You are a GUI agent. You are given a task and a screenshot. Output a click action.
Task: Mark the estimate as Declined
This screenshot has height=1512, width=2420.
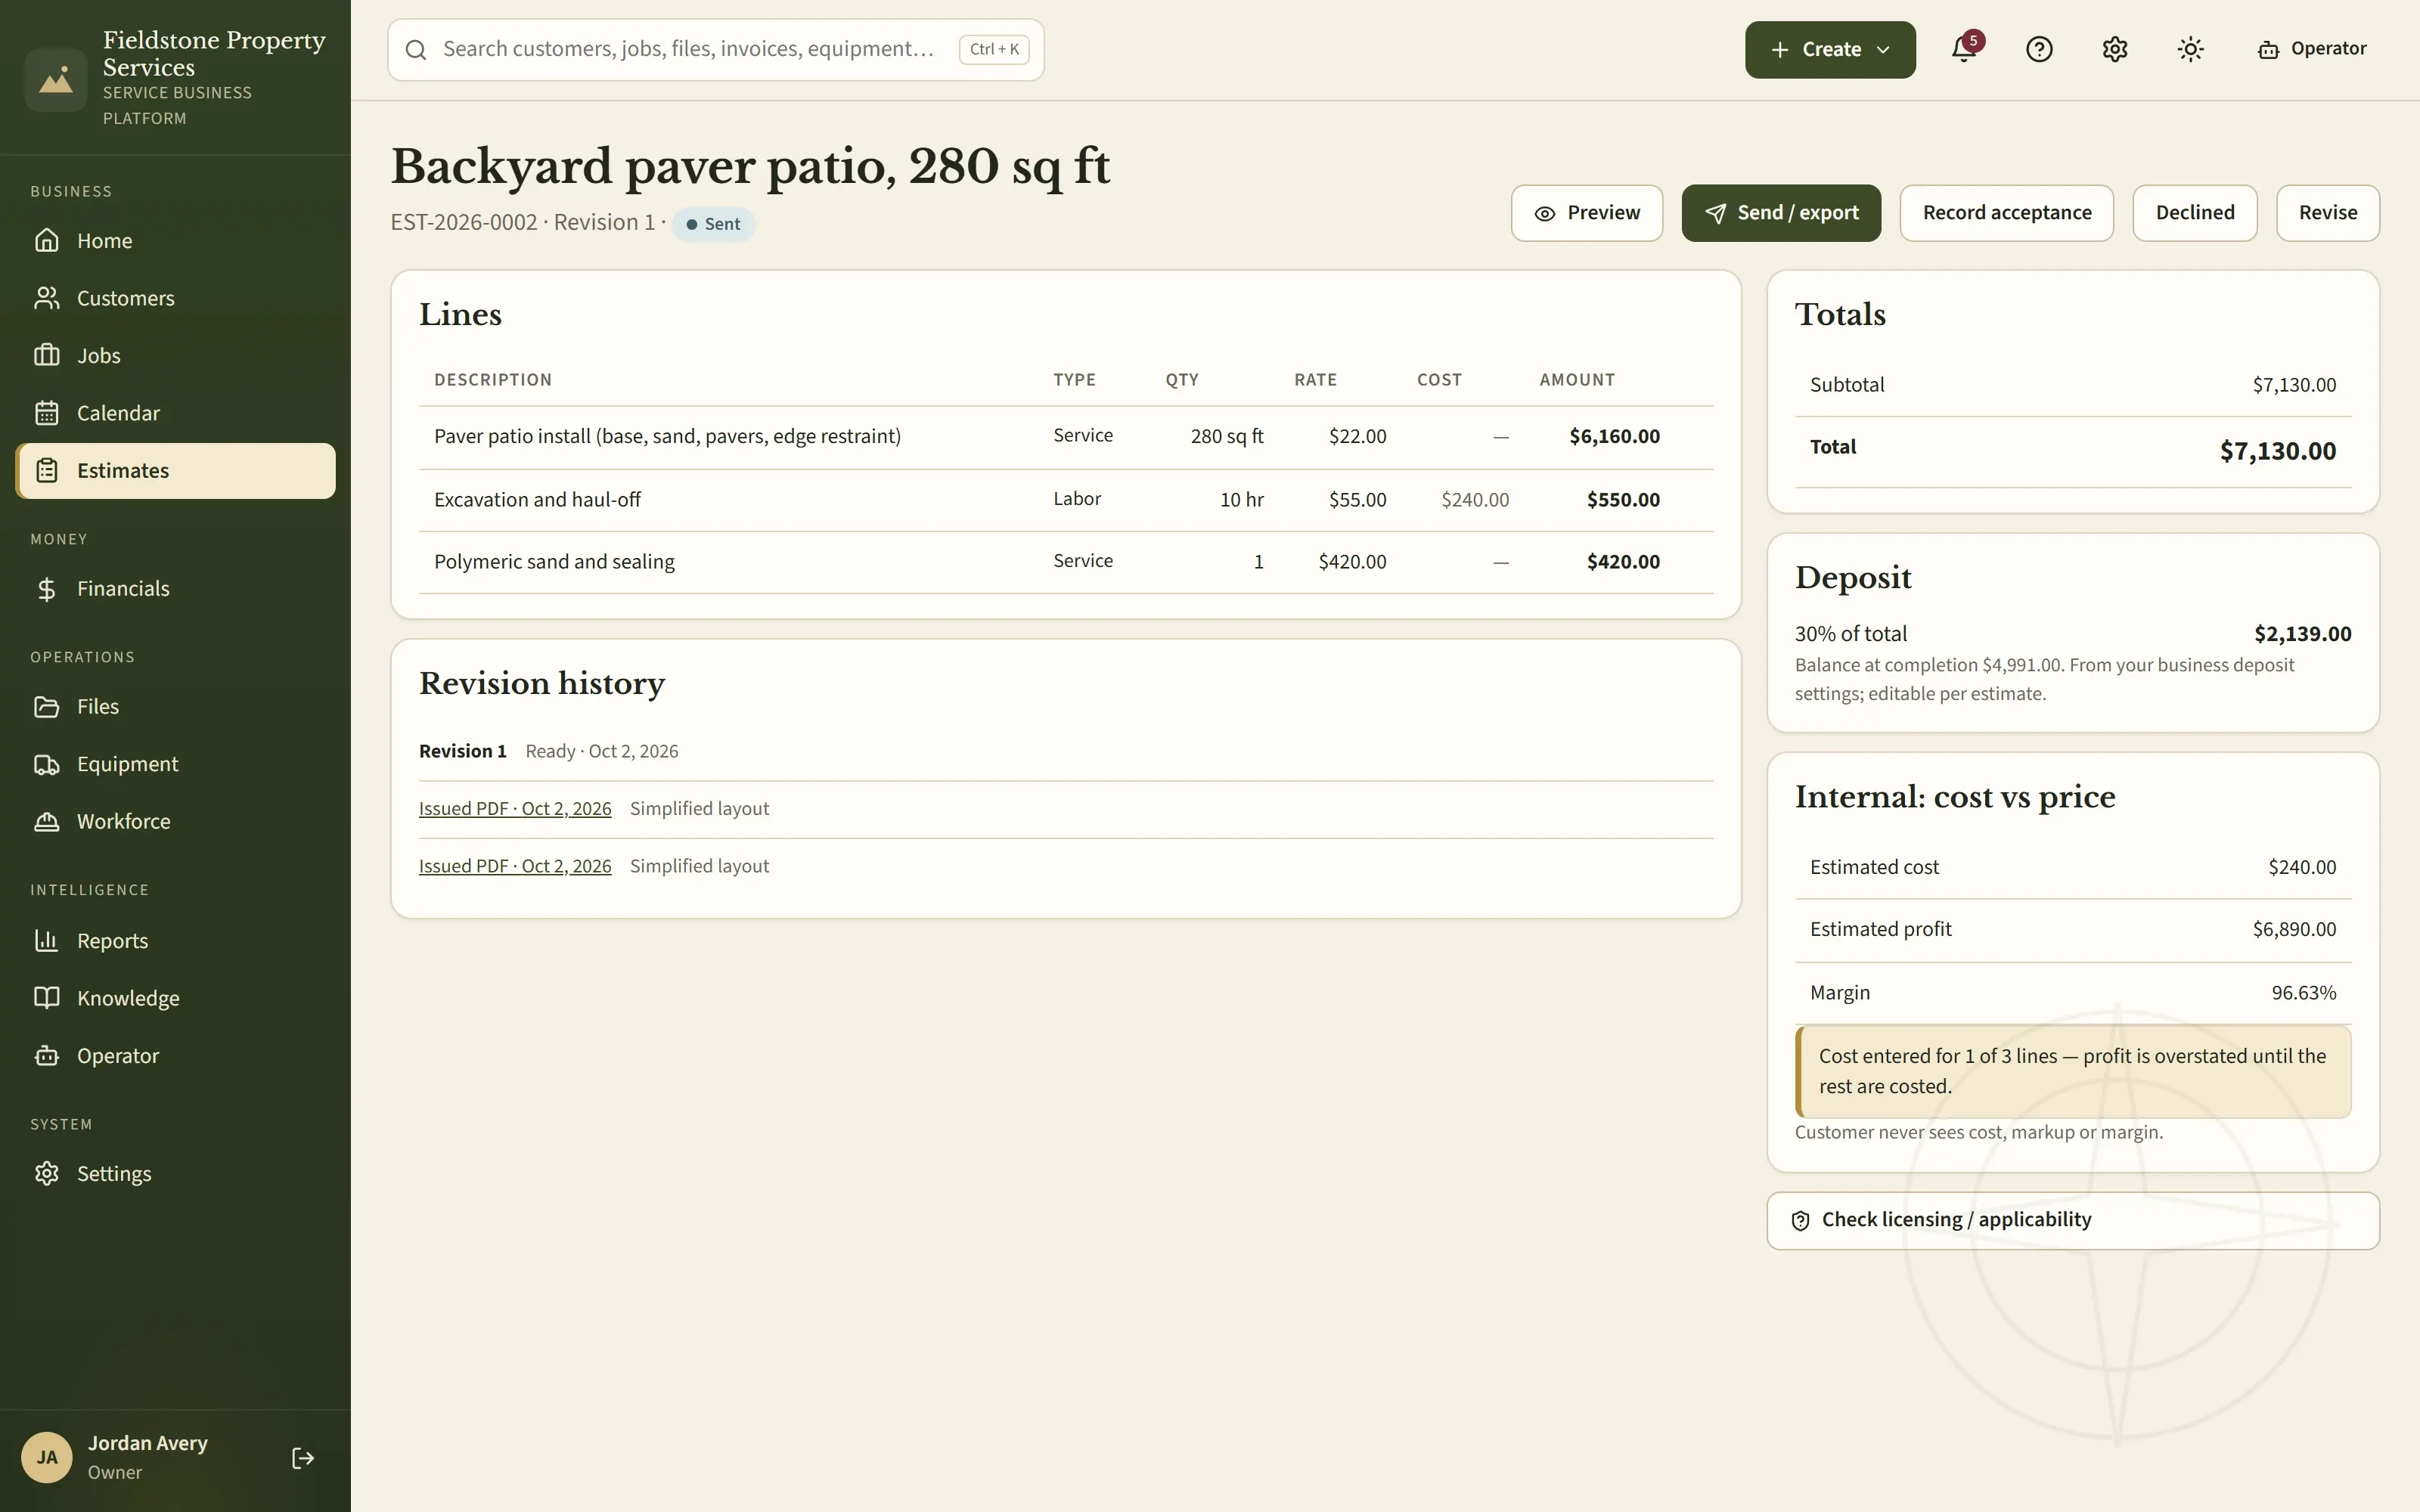2195,213
